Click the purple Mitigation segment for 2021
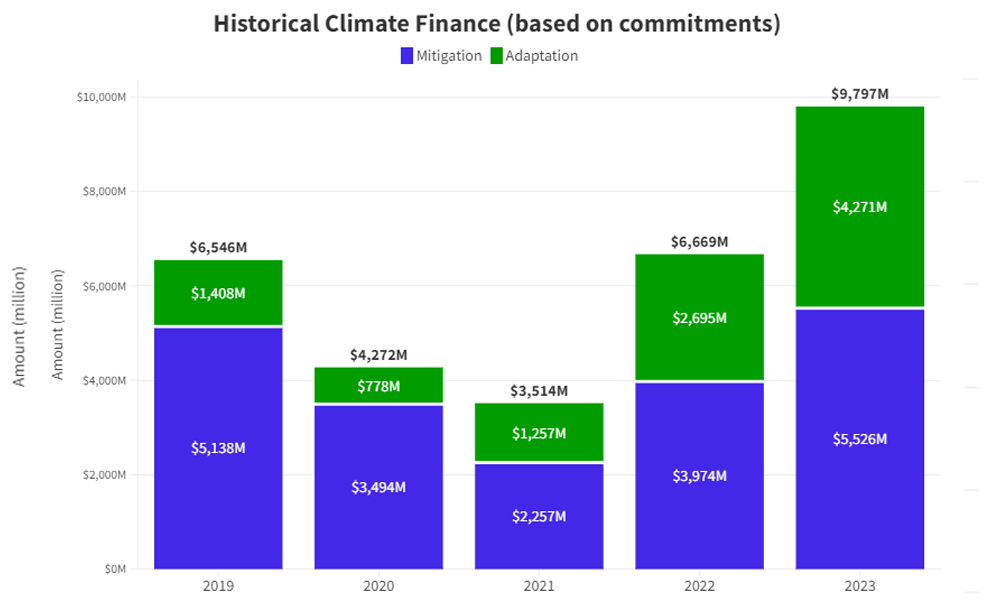This screenshot has height=600, width=1000. (539, 515)
